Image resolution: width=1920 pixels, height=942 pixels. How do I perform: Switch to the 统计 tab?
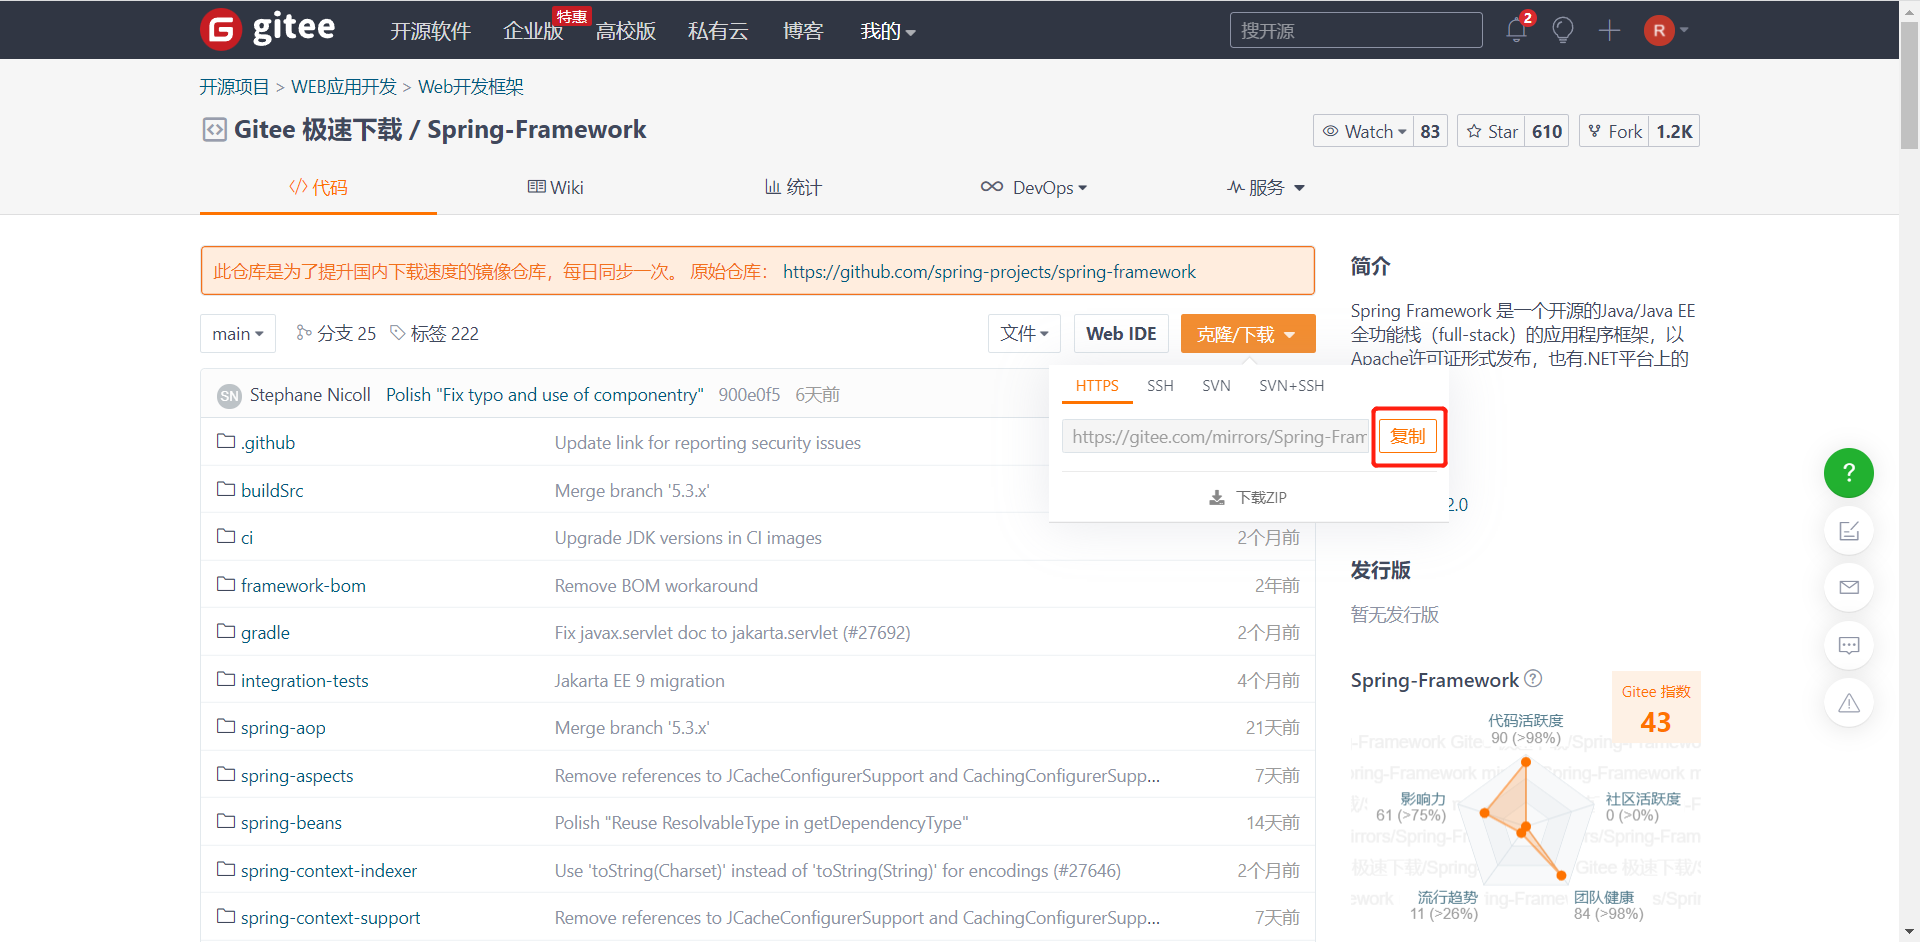pos(793,187)
